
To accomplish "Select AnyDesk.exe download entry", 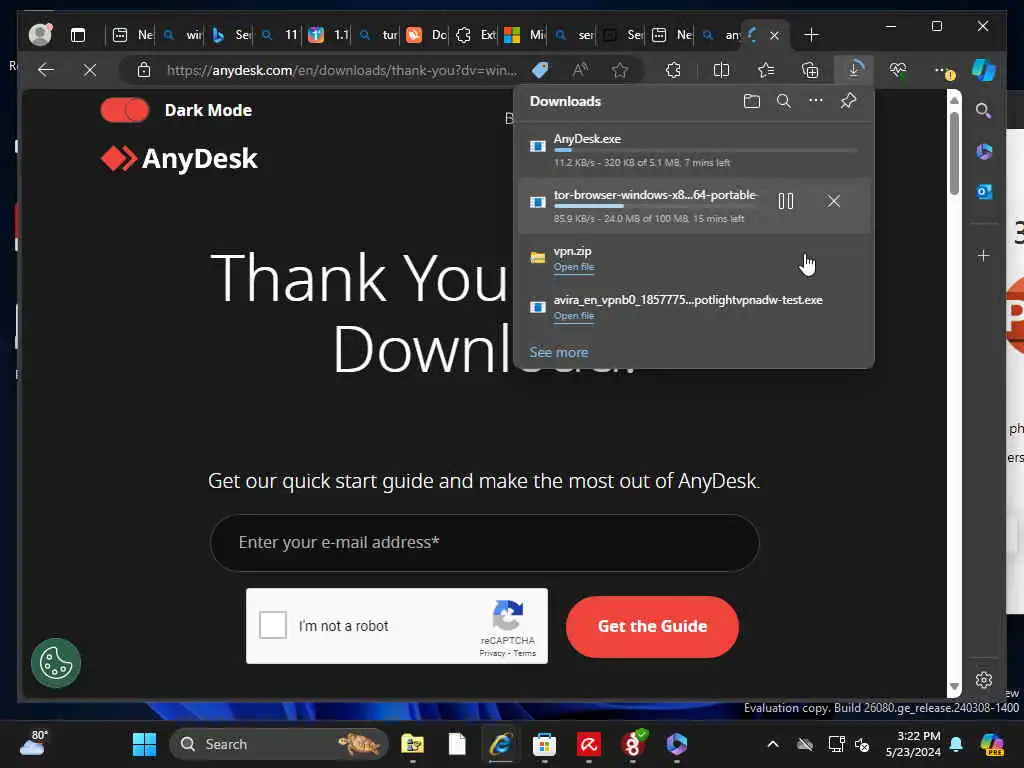I will pos(694,150).
